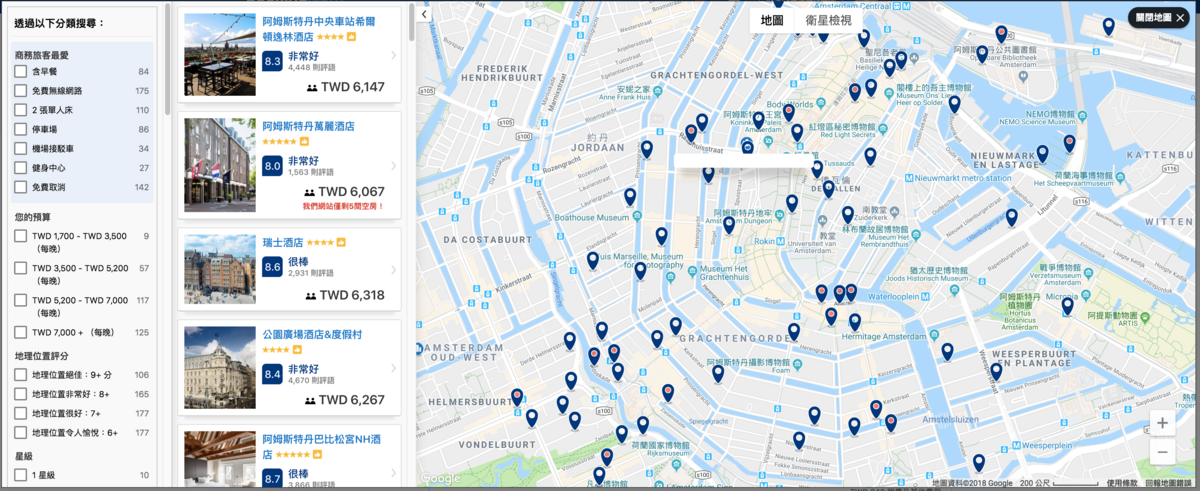Tick the 1 星級 star filter
Screen dimensions: 1200x491
point(20,475)
